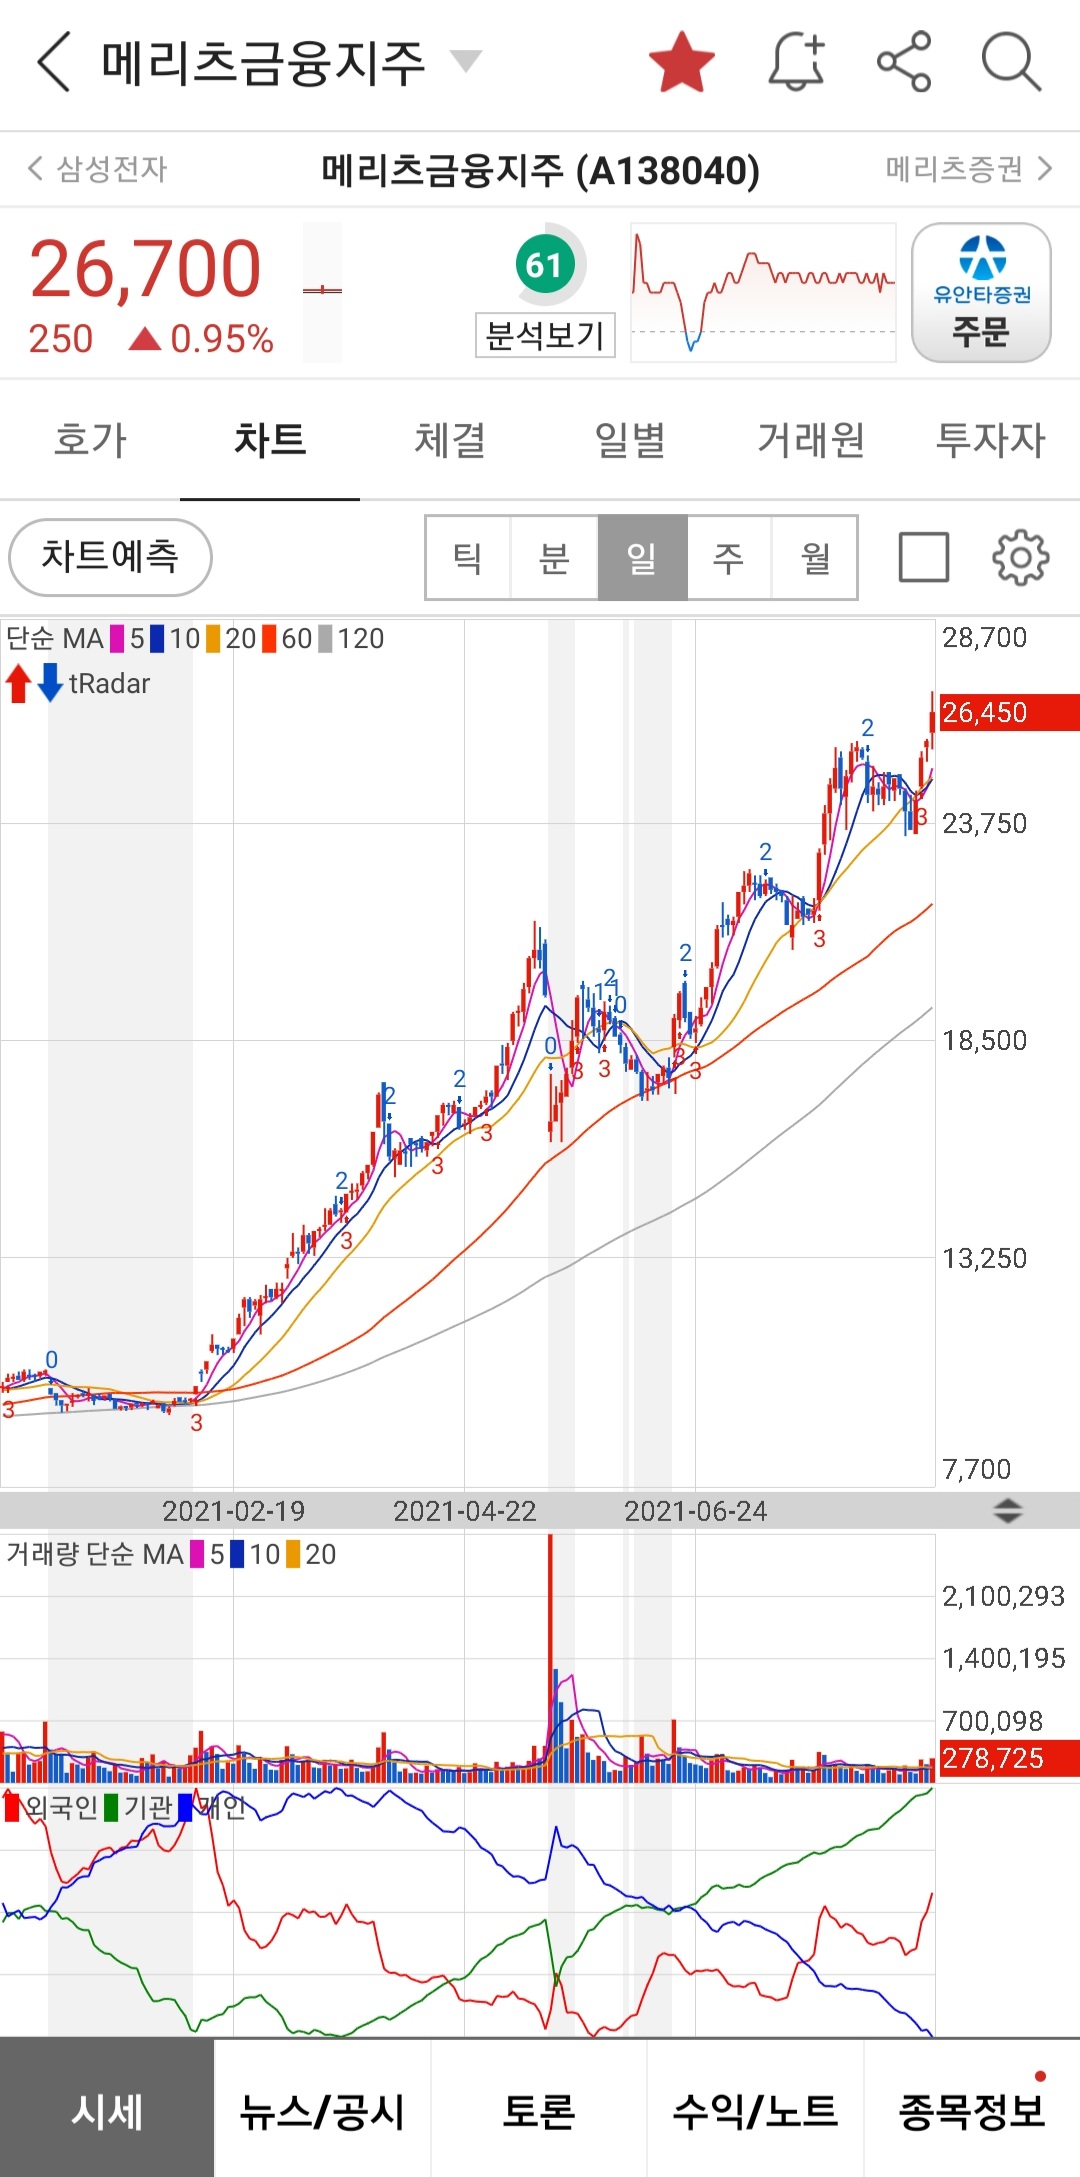This screenshot has width=1080, height=2177.
Task: Click MA 20 orange color swatch
Action: point(213,638)
